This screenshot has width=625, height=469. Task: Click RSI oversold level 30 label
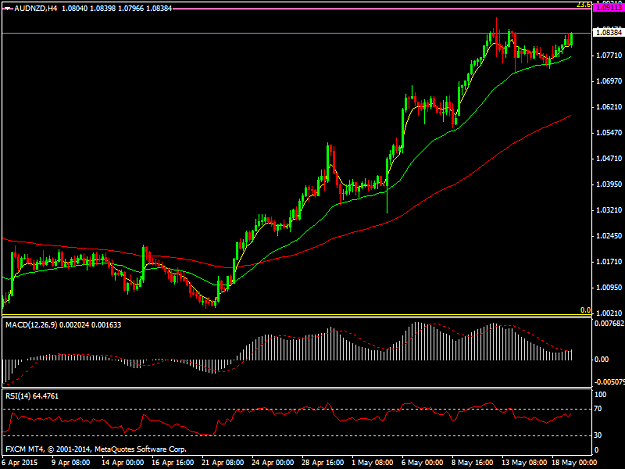pos(598,435)
